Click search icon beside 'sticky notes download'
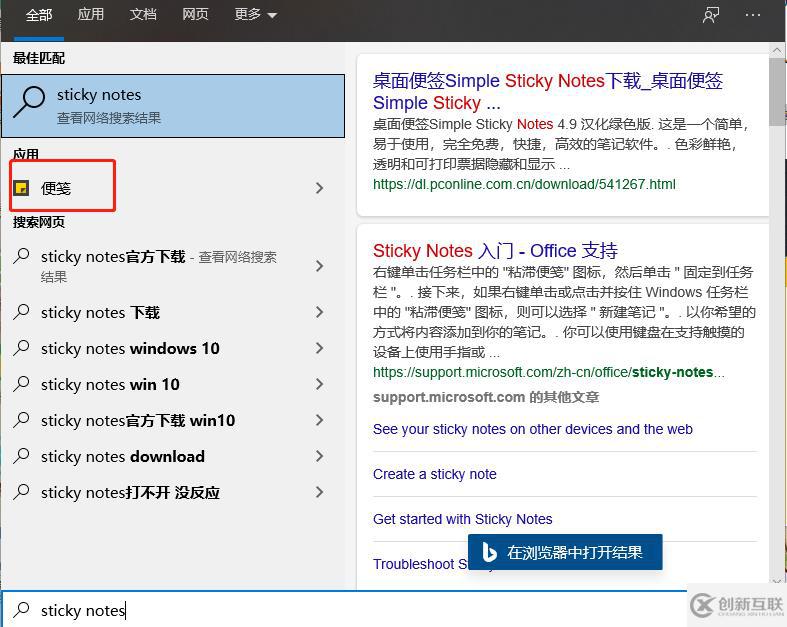The height and width of the screenshot is (627, 787). click(21, 456)
